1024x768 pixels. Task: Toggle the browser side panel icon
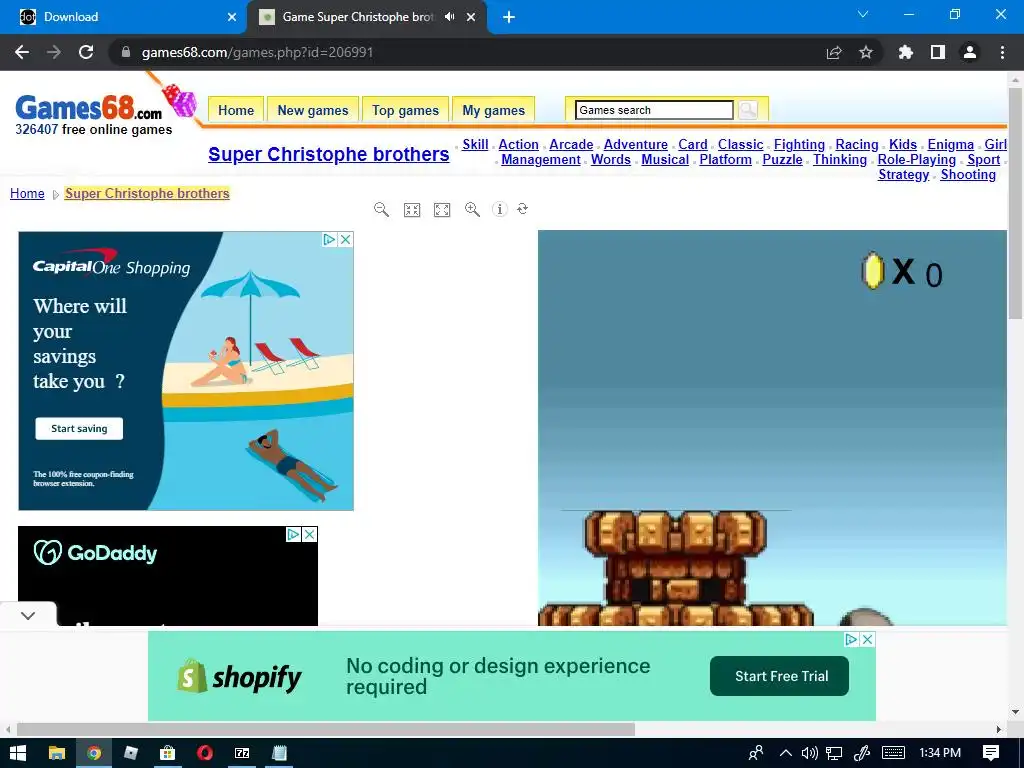938,52
